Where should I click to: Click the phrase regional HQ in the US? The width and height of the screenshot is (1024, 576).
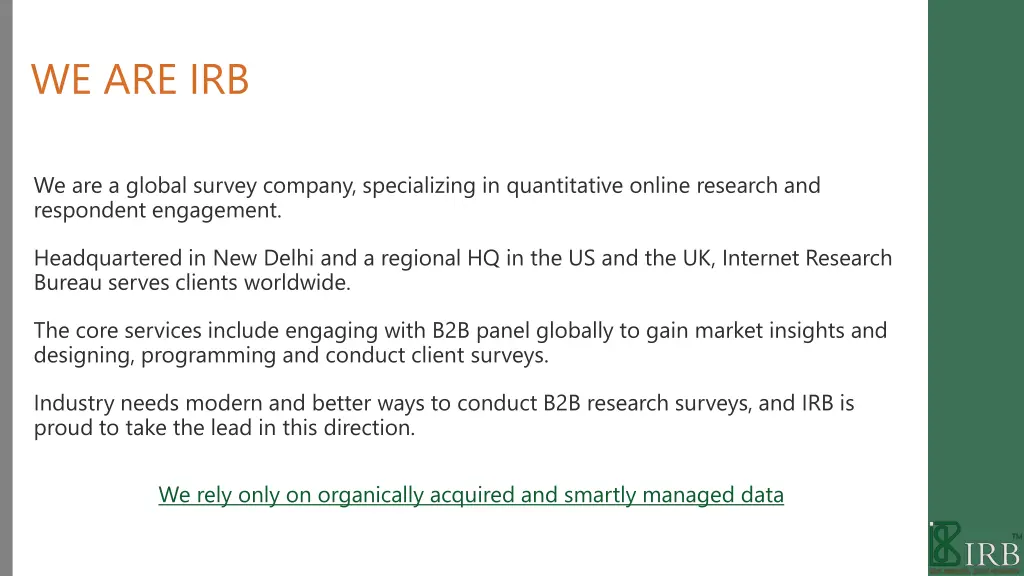tap(488, 258)
